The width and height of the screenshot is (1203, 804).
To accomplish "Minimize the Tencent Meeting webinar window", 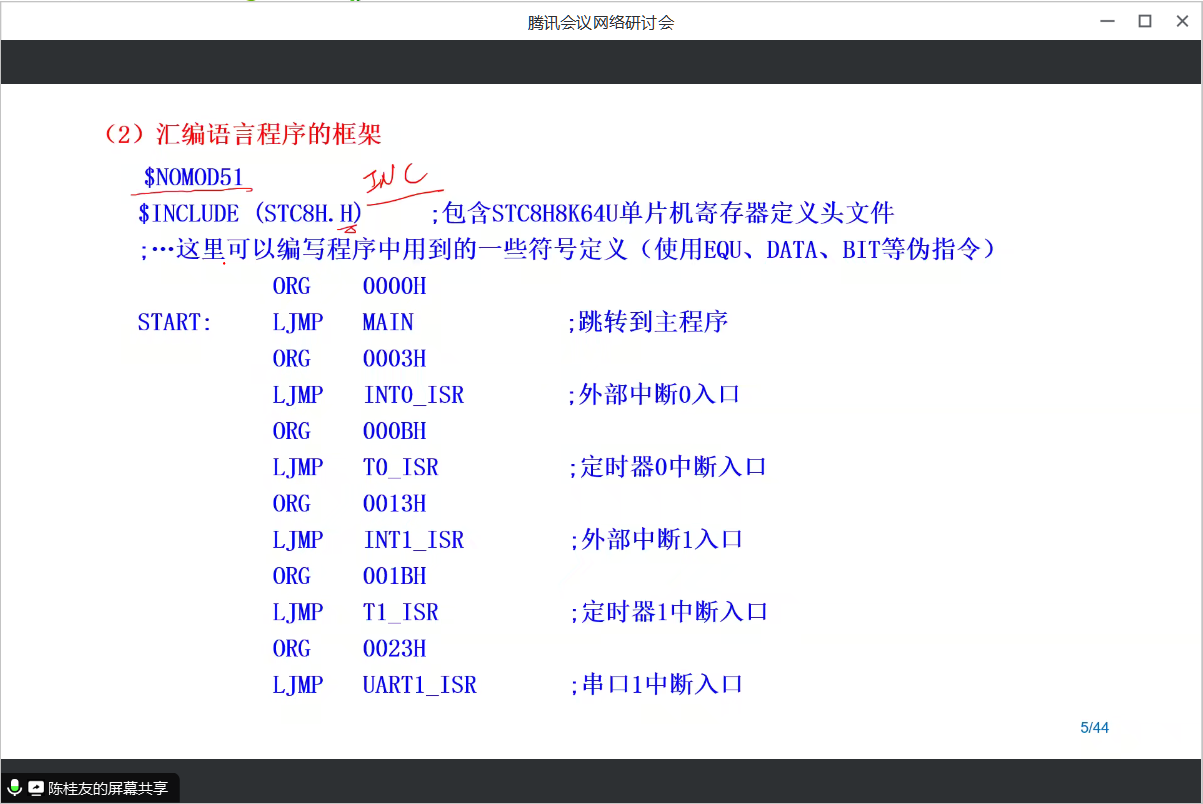I will (x=1107, y=21).
